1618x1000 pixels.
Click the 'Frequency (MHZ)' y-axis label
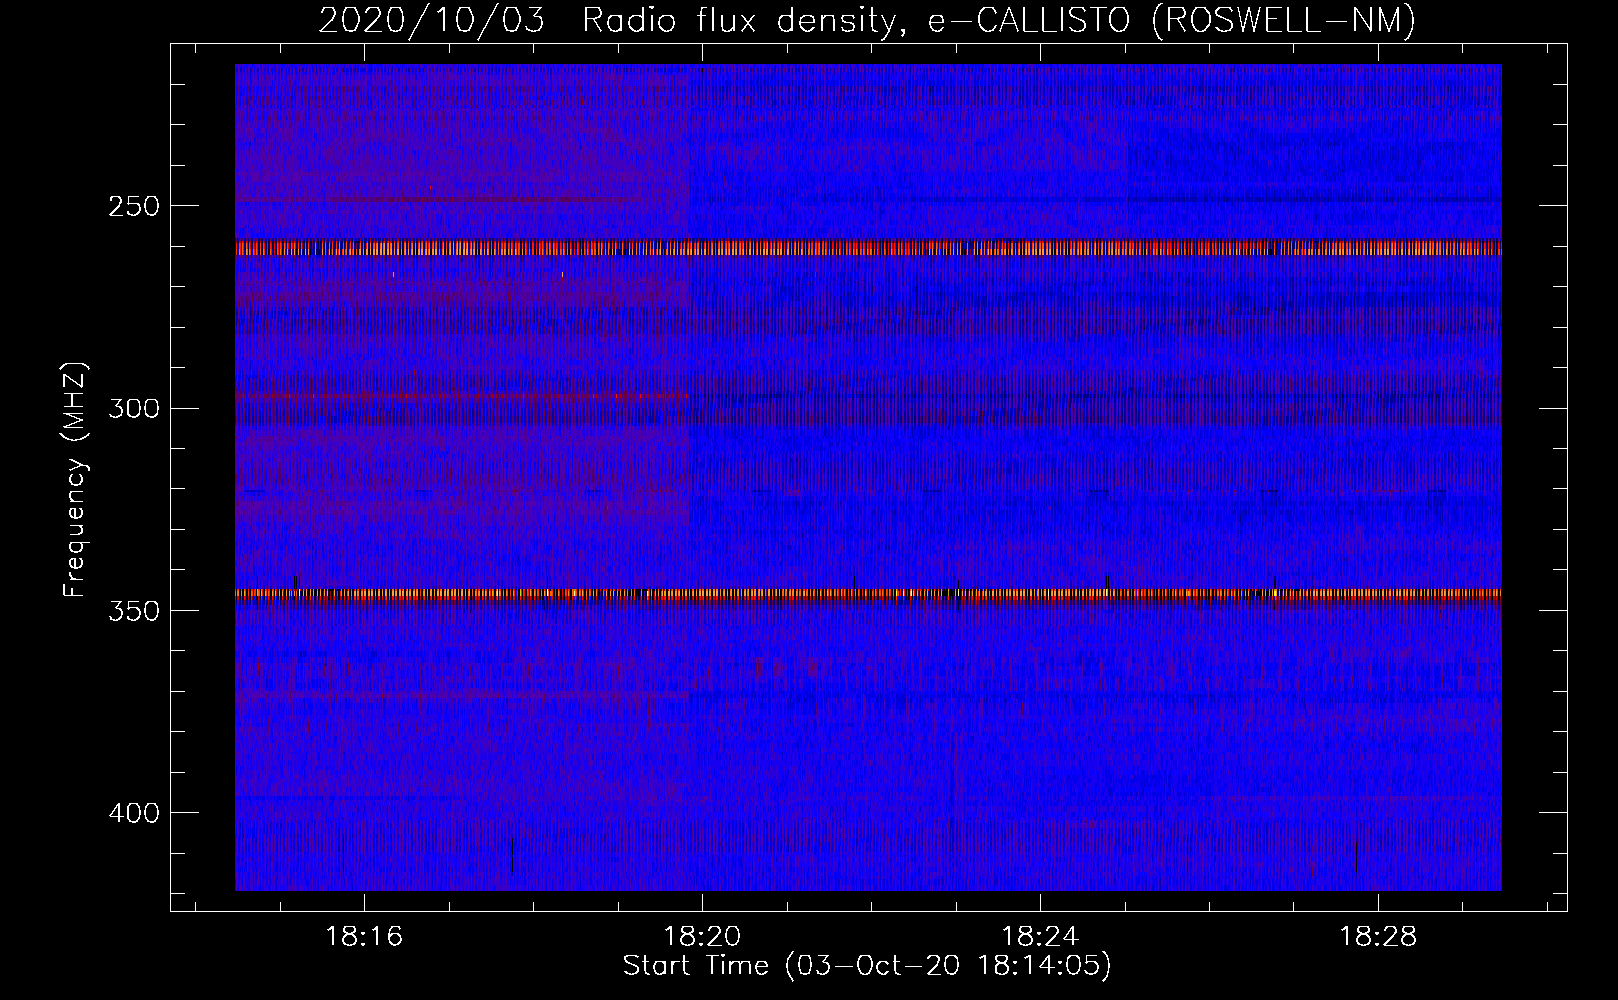pyautogui.click(x=76, y=480)
